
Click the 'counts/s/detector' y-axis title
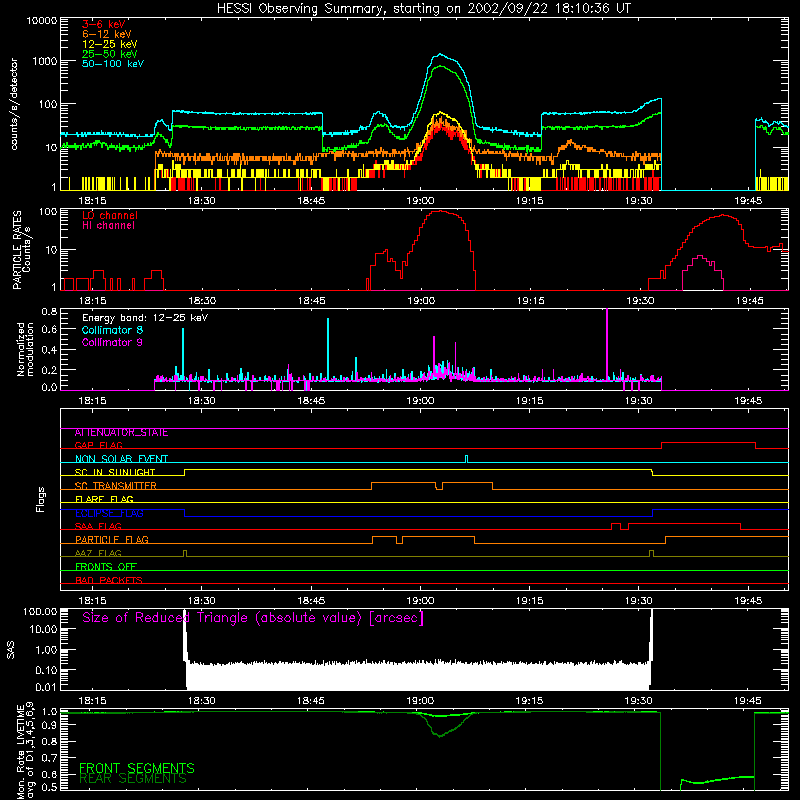(x=14, y=104)
